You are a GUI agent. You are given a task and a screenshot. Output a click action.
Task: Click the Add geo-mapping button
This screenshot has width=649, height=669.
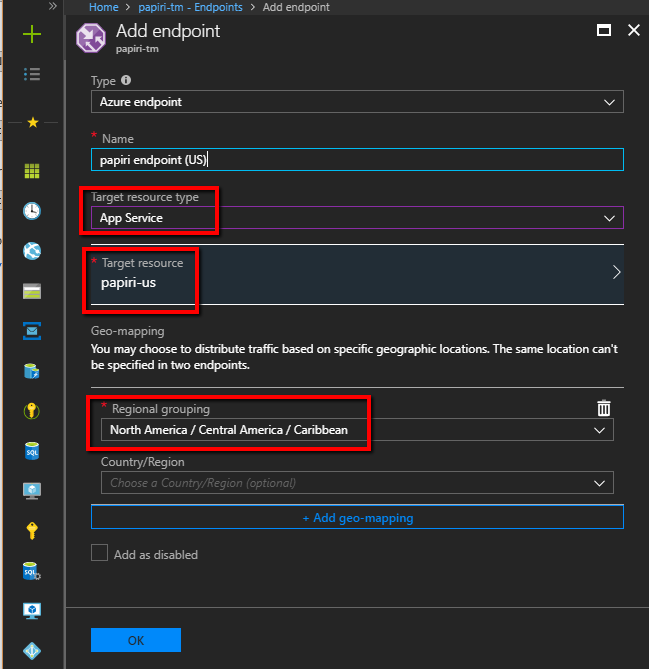coord(357,517)
